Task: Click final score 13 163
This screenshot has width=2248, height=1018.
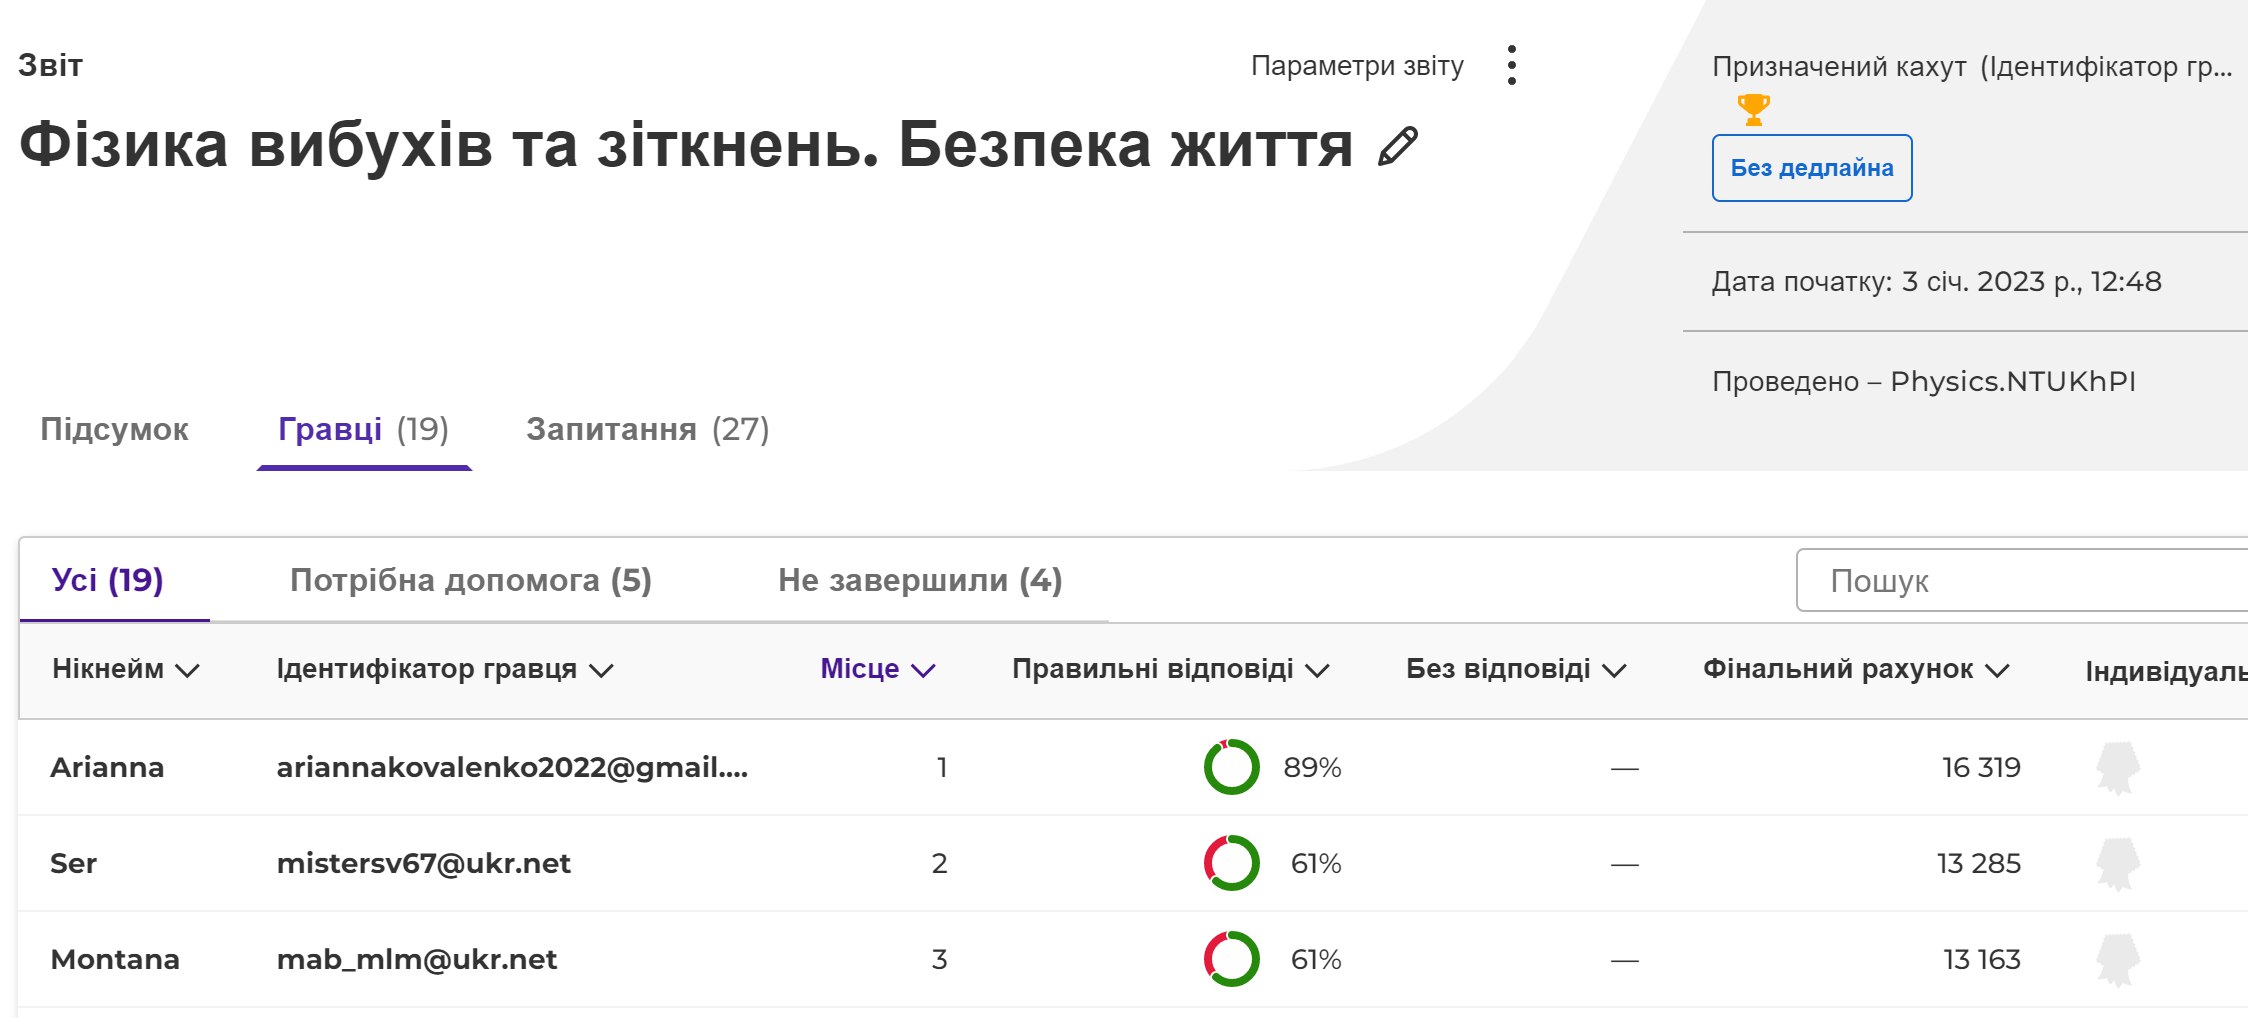Action: (1981, 959)
